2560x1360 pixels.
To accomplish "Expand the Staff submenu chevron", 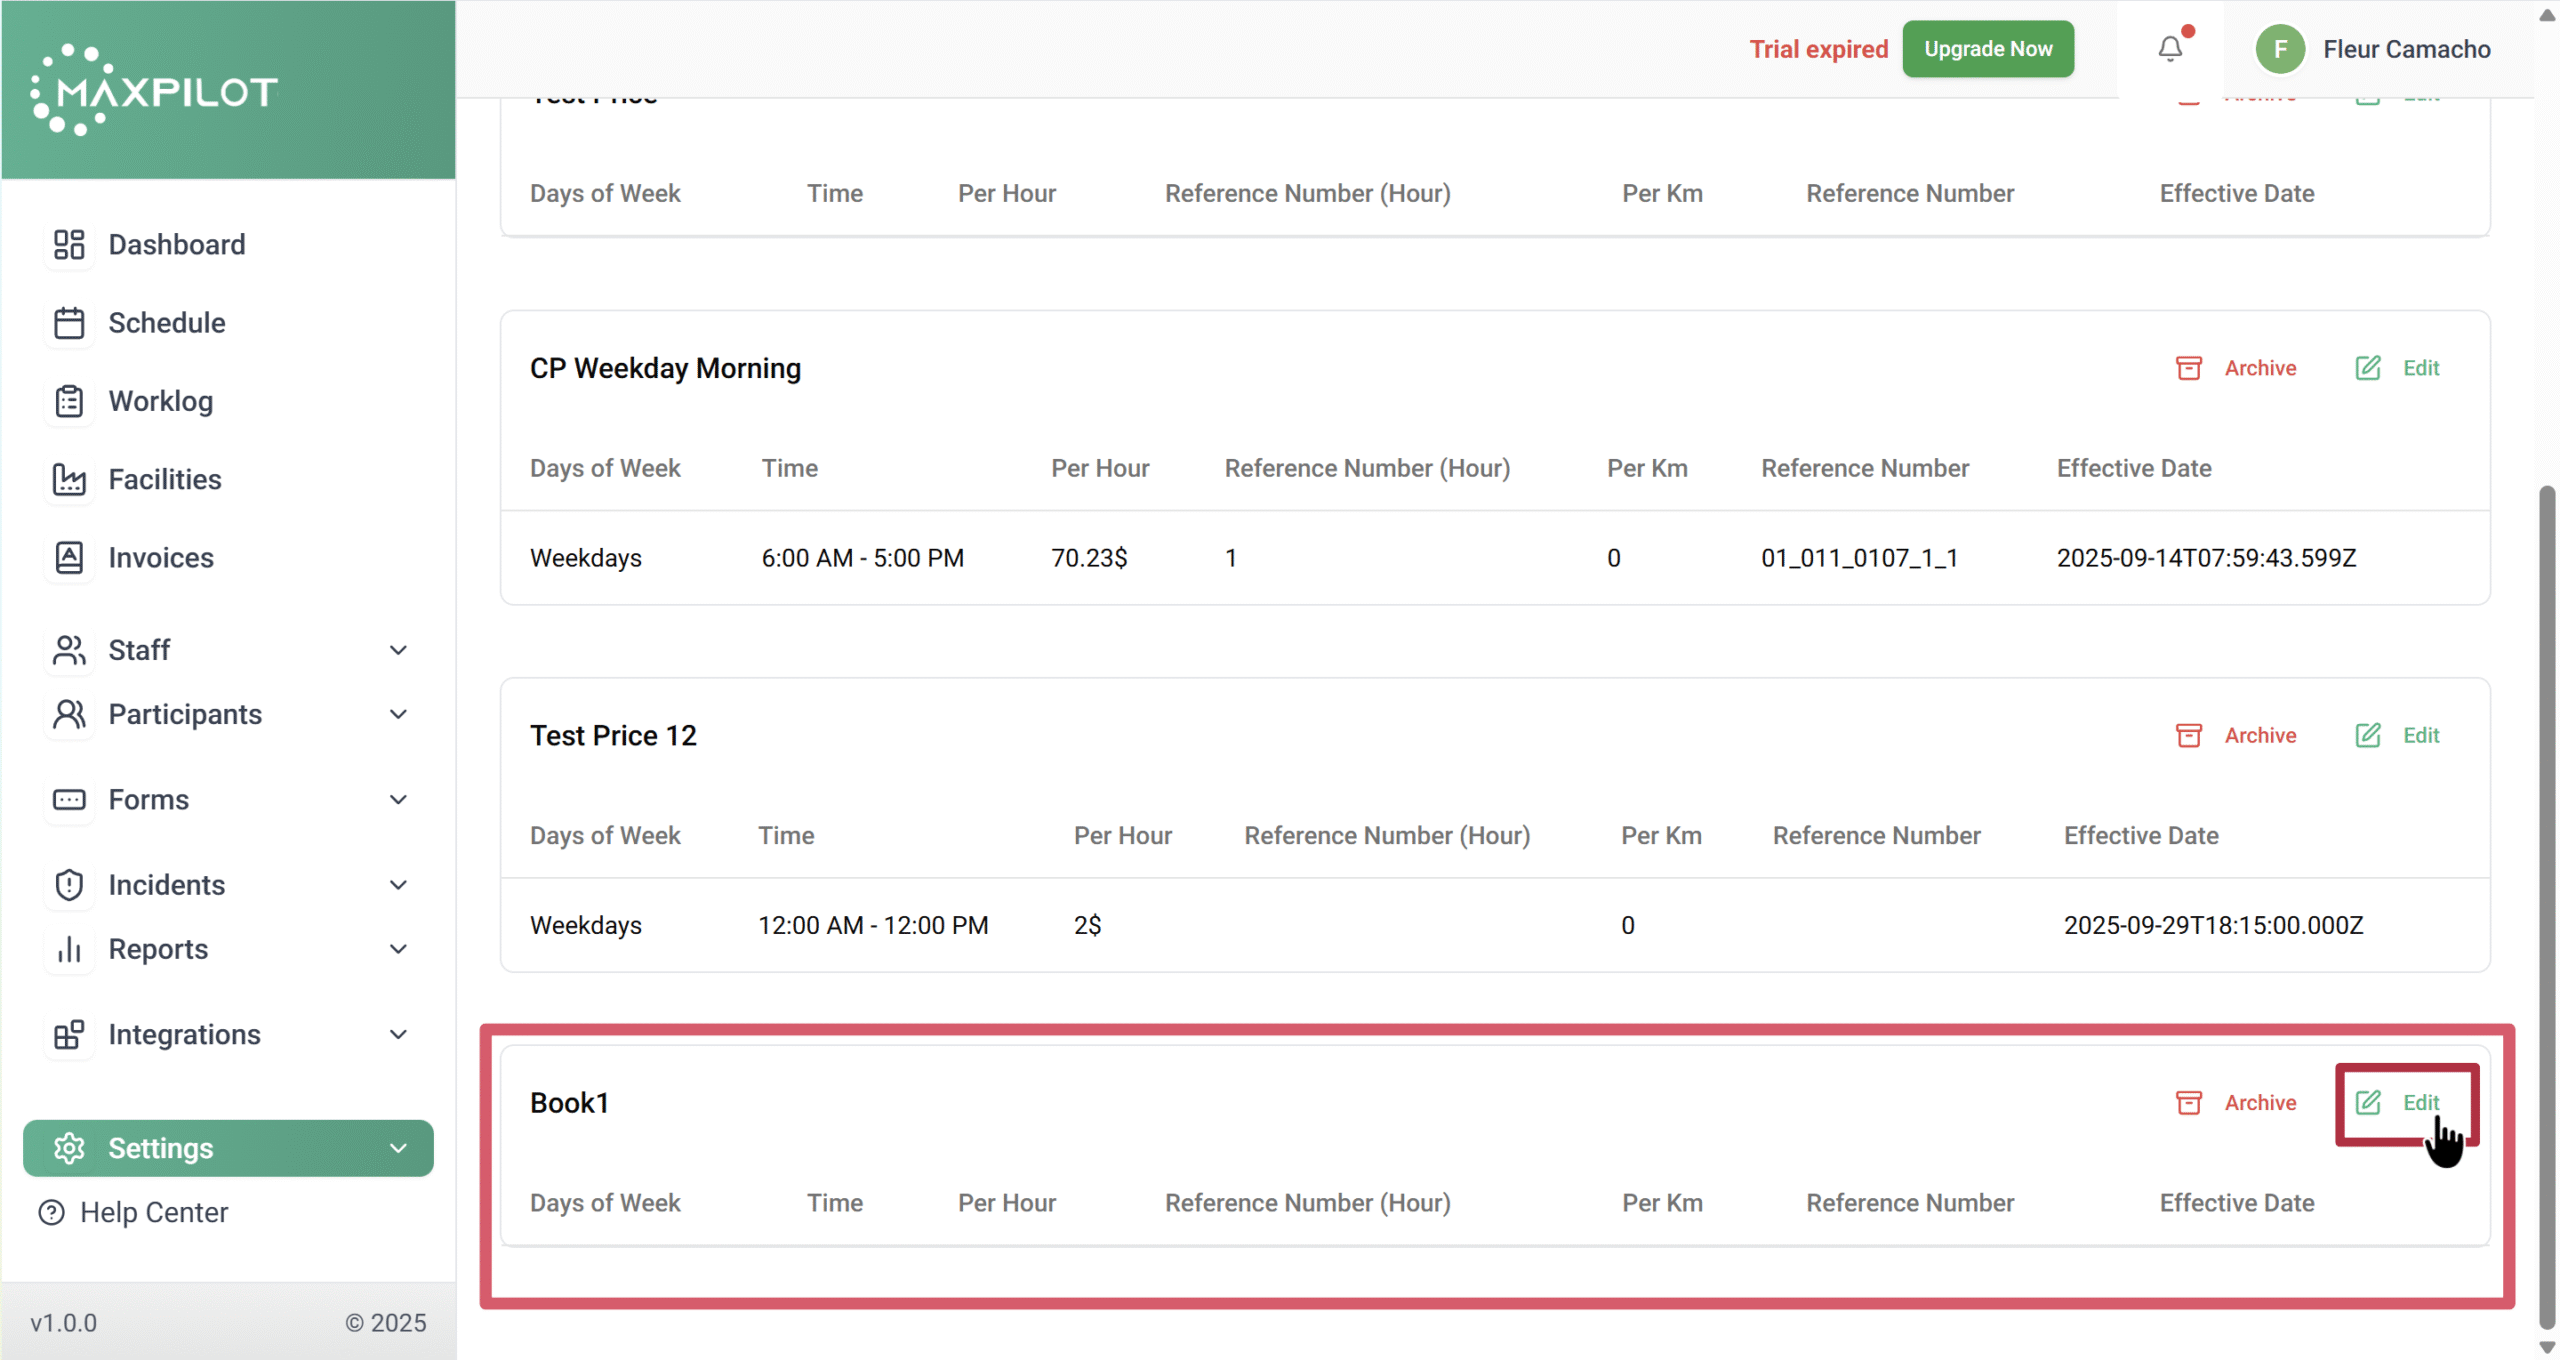I will click(398, 650).
